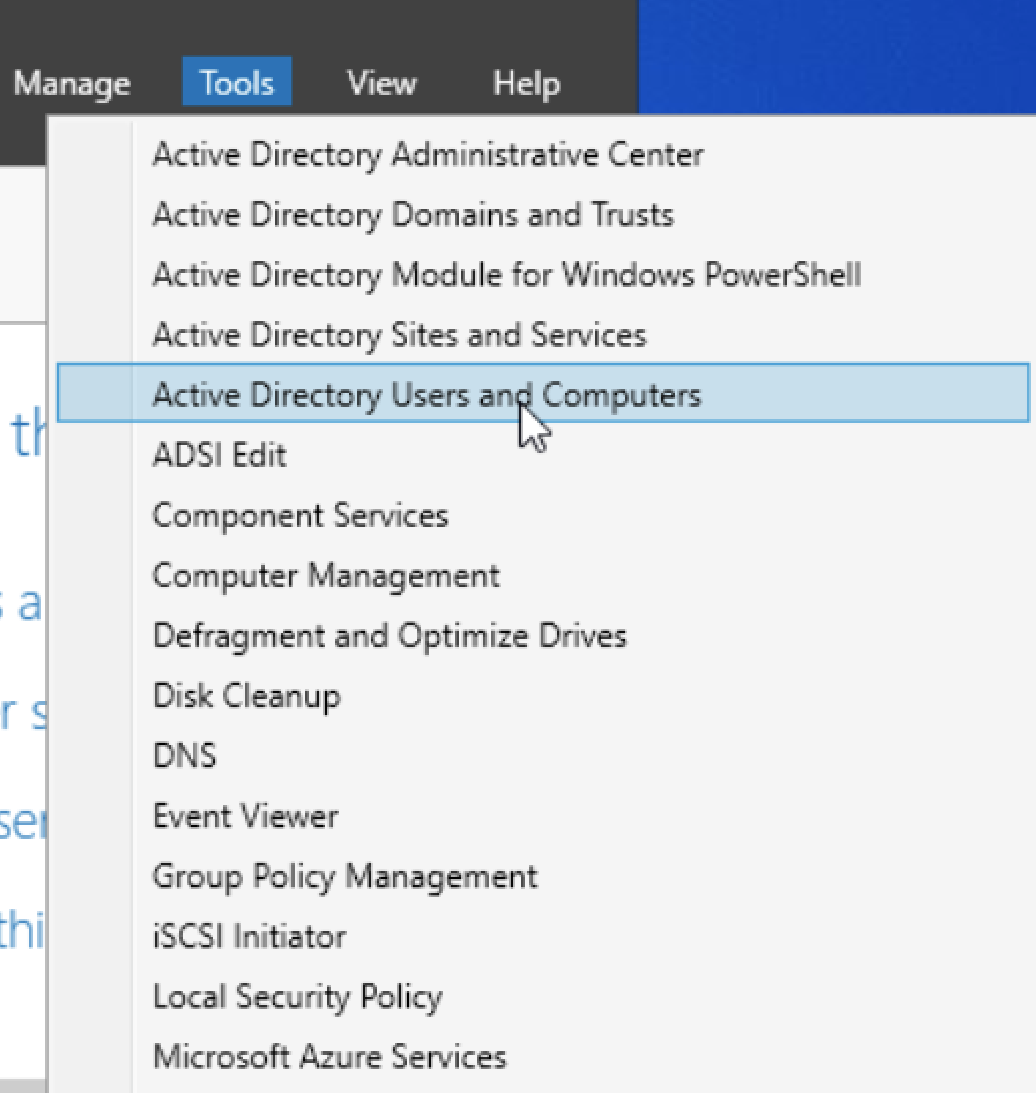Start Active Directory Module for Windows PowerShell
Viewport: 1036px width, 1093px height.
[542, 274]
